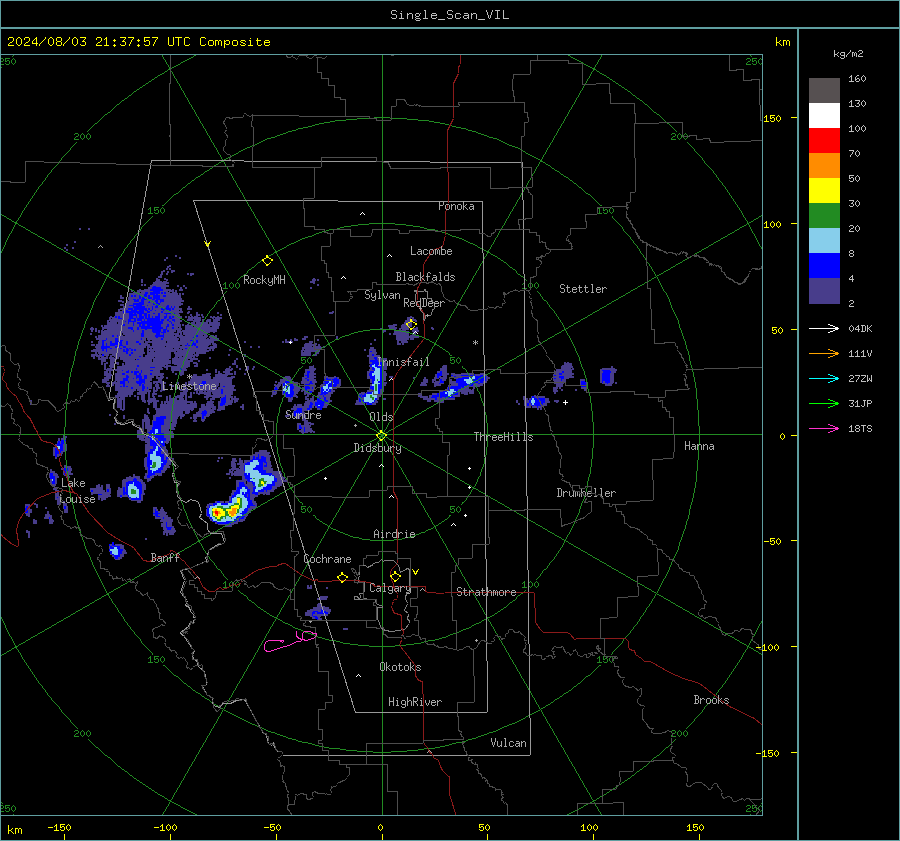This screenshot has width=900, height=841.
Task: Select the light blue 8-20 color band
Action: coord(824,241)
